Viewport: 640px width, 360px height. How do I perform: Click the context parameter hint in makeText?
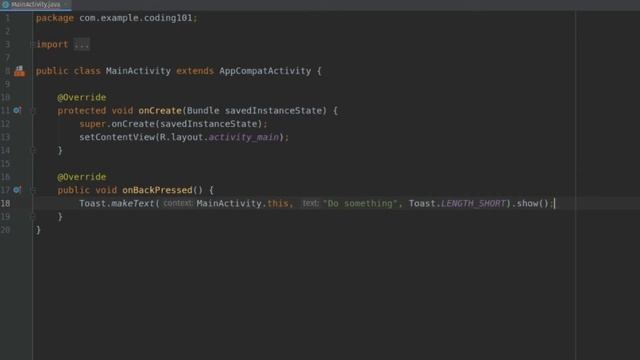[178, 203]
